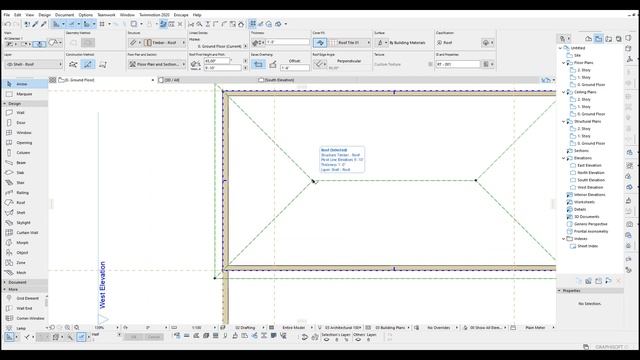Click the Undo arrow in toolbar
Screen dimensions: 640x360
[x=7, y=24]
